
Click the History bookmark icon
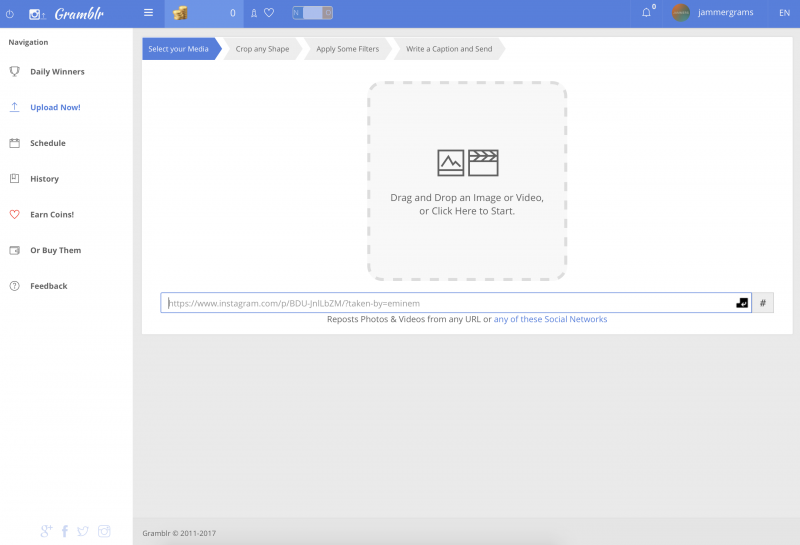15,179
